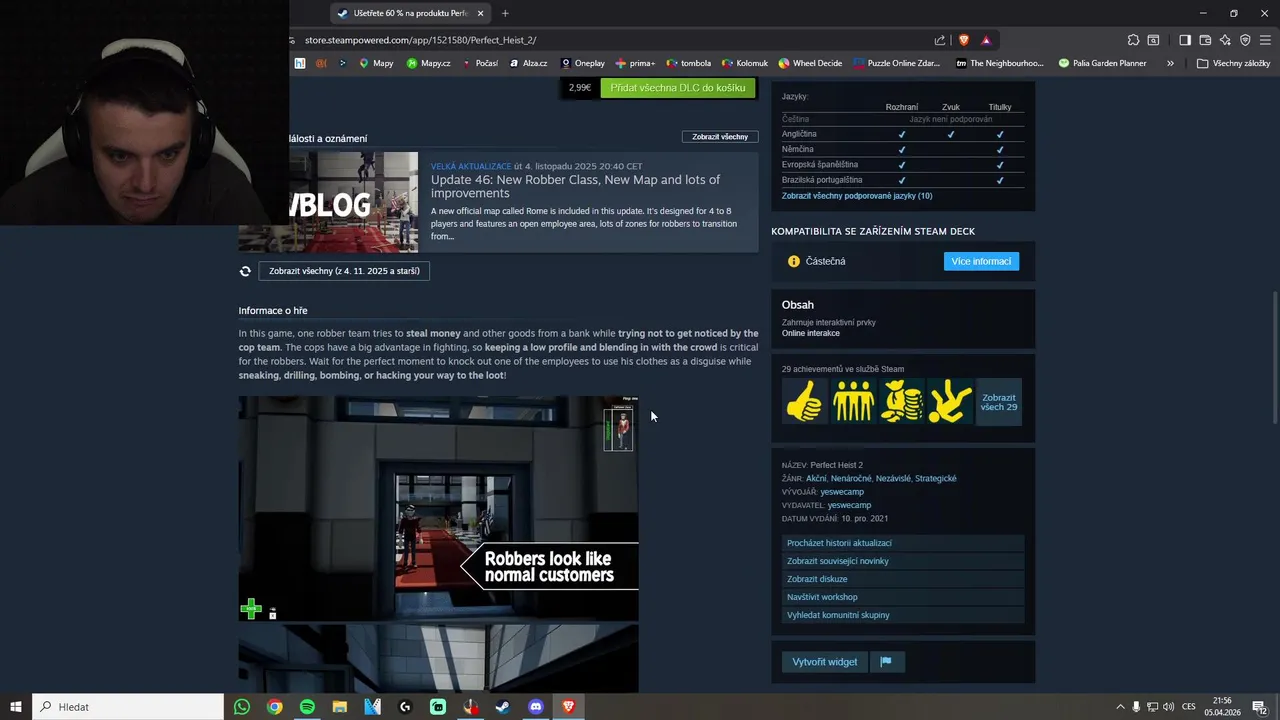The height and width of the screenshot is (720, 1280).
Task: Click the Strategické genre link
Action: coord(935,479)
